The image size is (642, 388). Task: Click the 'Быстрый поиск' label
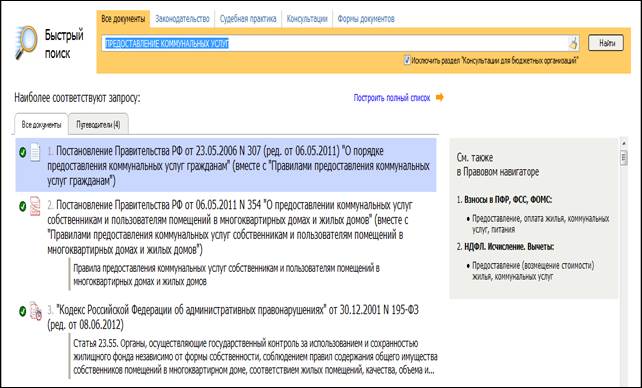(x=63, y=44)
